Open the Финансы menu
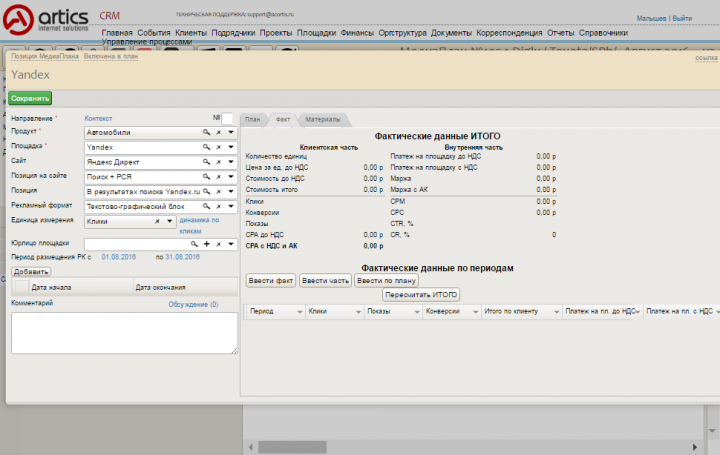This screenshot has height=455, width=720. click(x=357, y=33)
